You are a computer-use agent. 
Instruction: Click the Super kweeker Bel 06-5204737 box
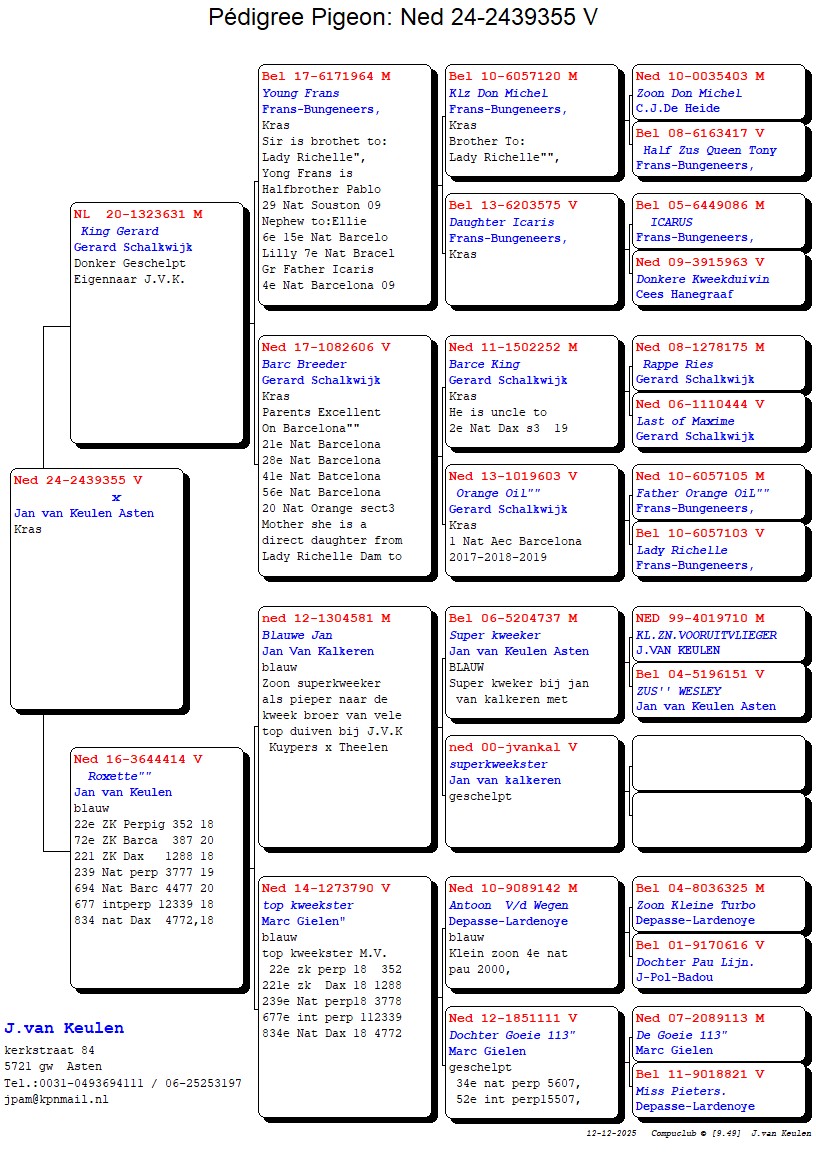click(532, 661)
